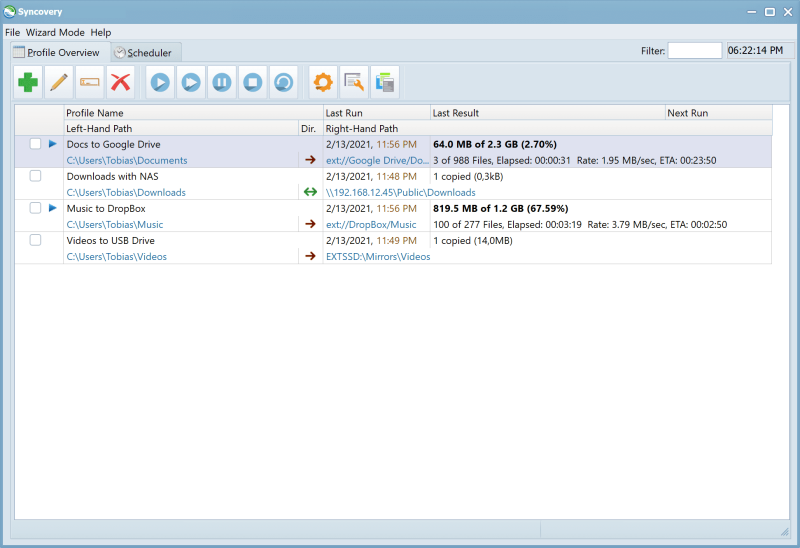Click the window resize grip corner
Image resolution: width=800 pixels, height=548 pixels.
coord(785,532)
